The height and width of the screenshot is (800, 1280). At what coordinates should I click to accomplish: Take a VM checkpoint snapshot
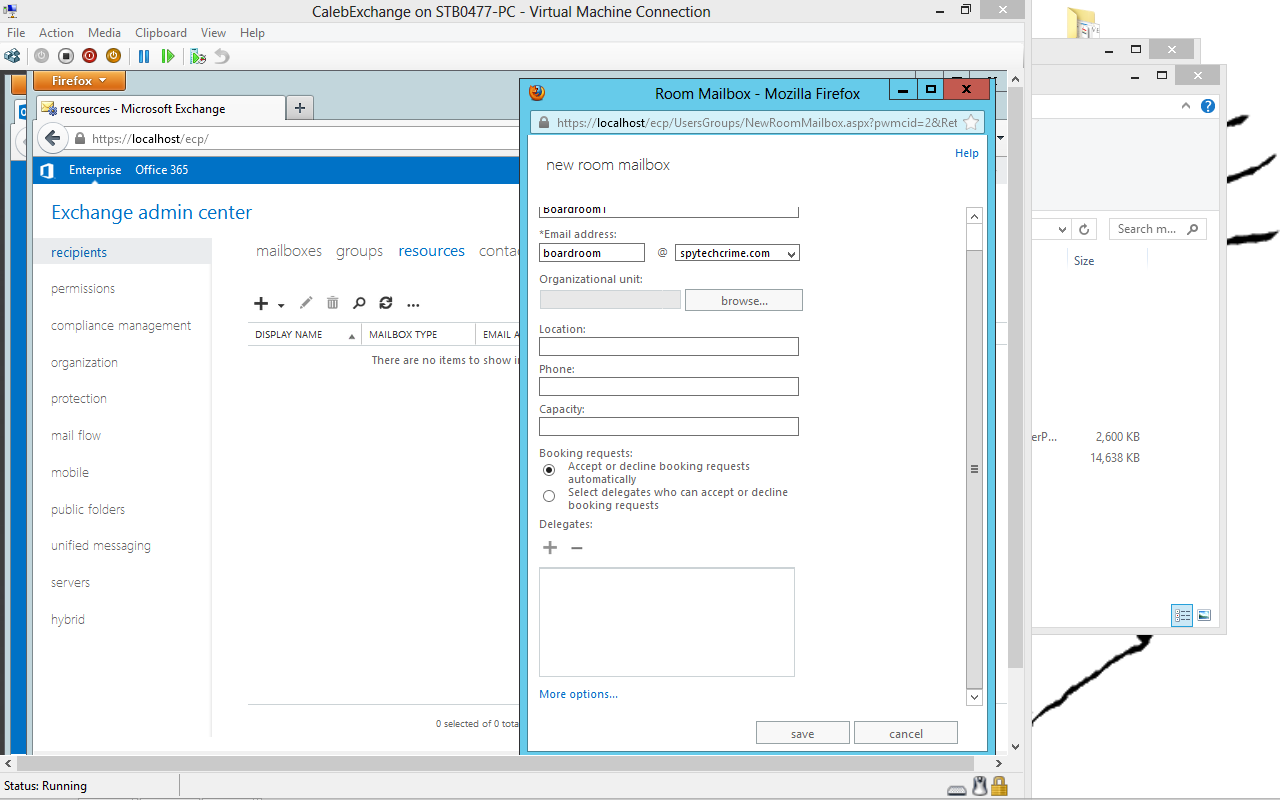(x=199, y=56)
